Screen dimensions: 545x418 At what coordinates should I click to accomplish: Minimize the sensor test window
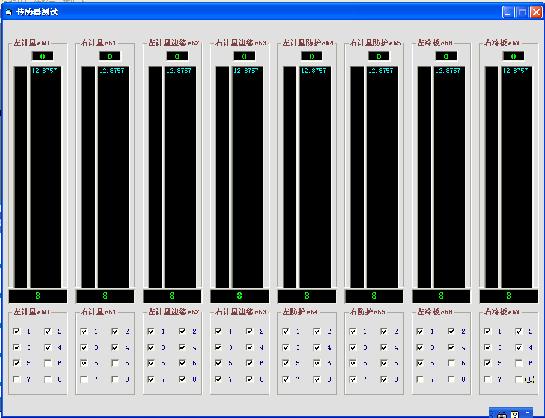coord(508,12)
